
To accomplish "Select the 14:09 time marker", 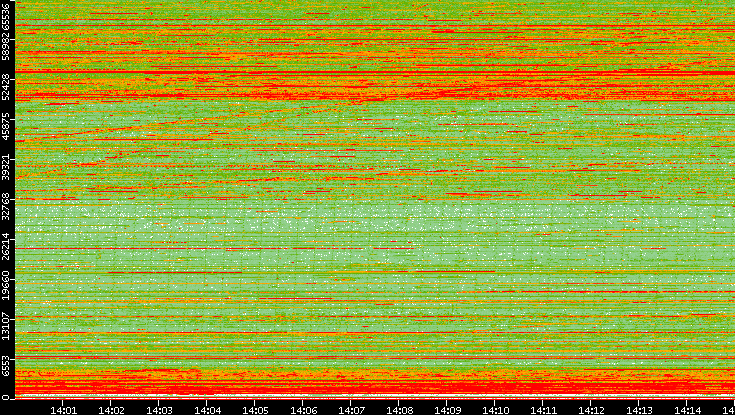I will click(448, 408).
